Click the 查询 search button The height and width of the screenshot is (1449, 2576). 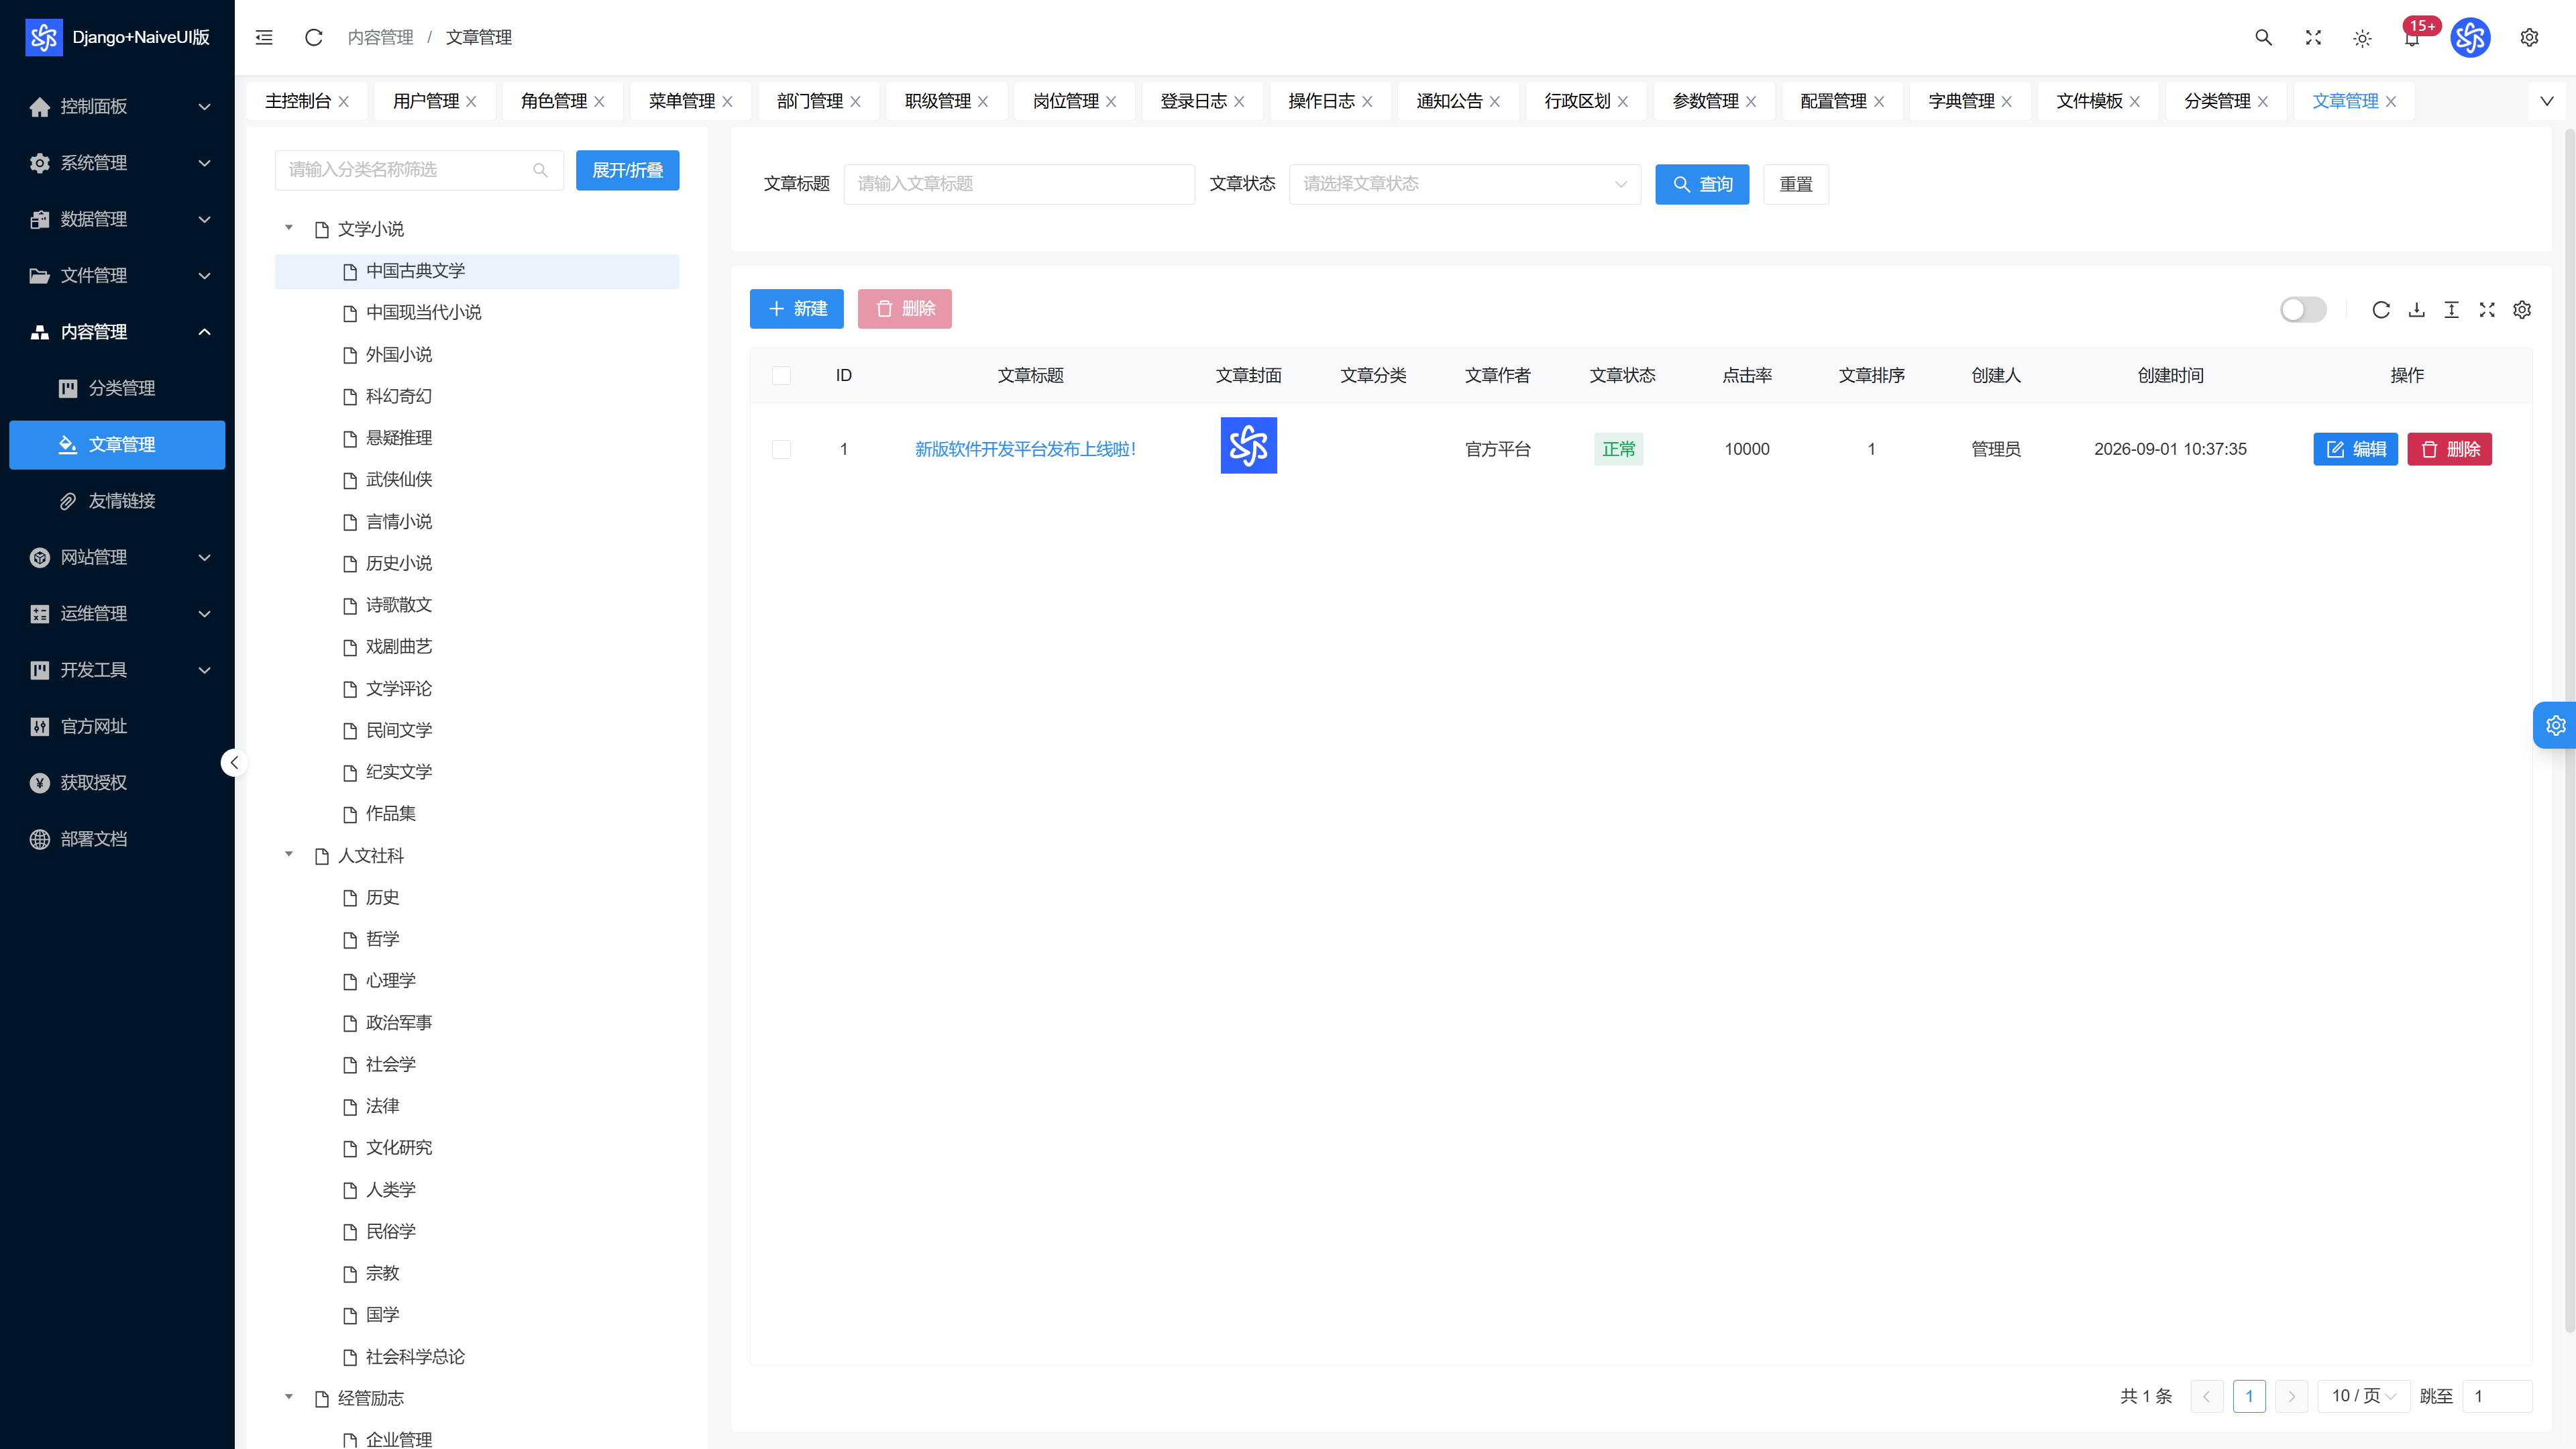1702,184
